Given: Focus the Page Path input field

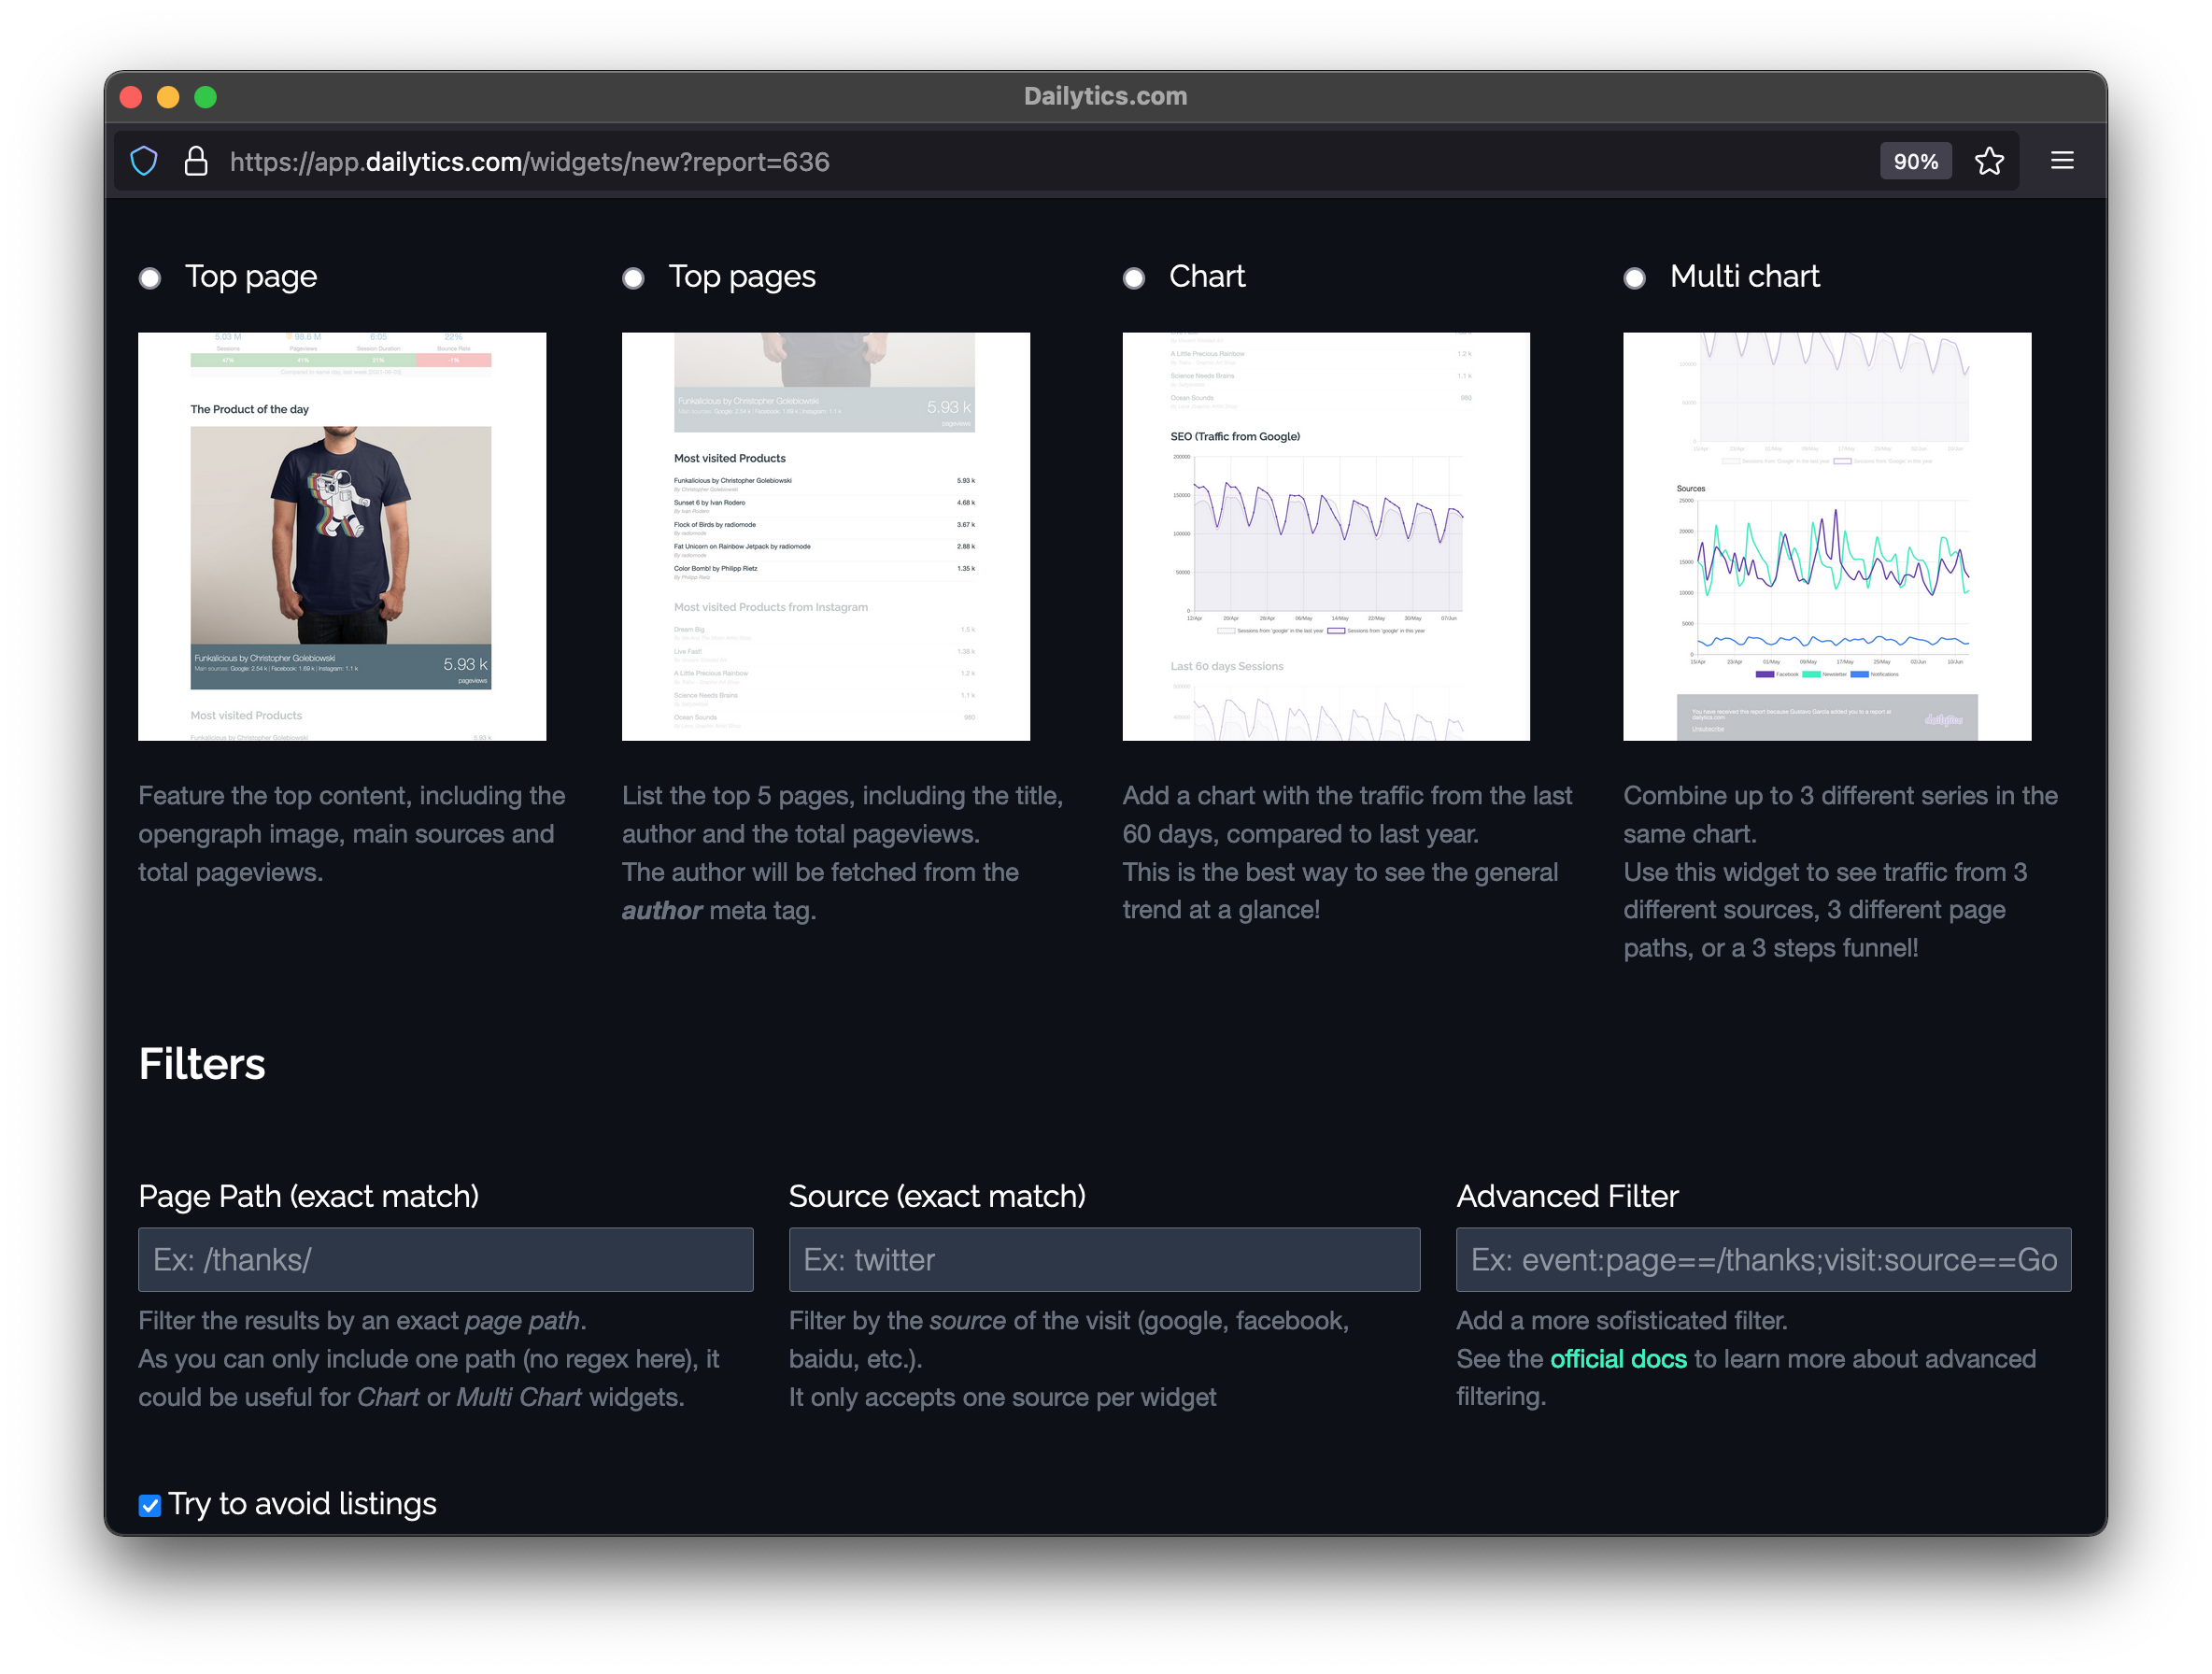Looking at the screenshot, I should [x=445, y=1260].
